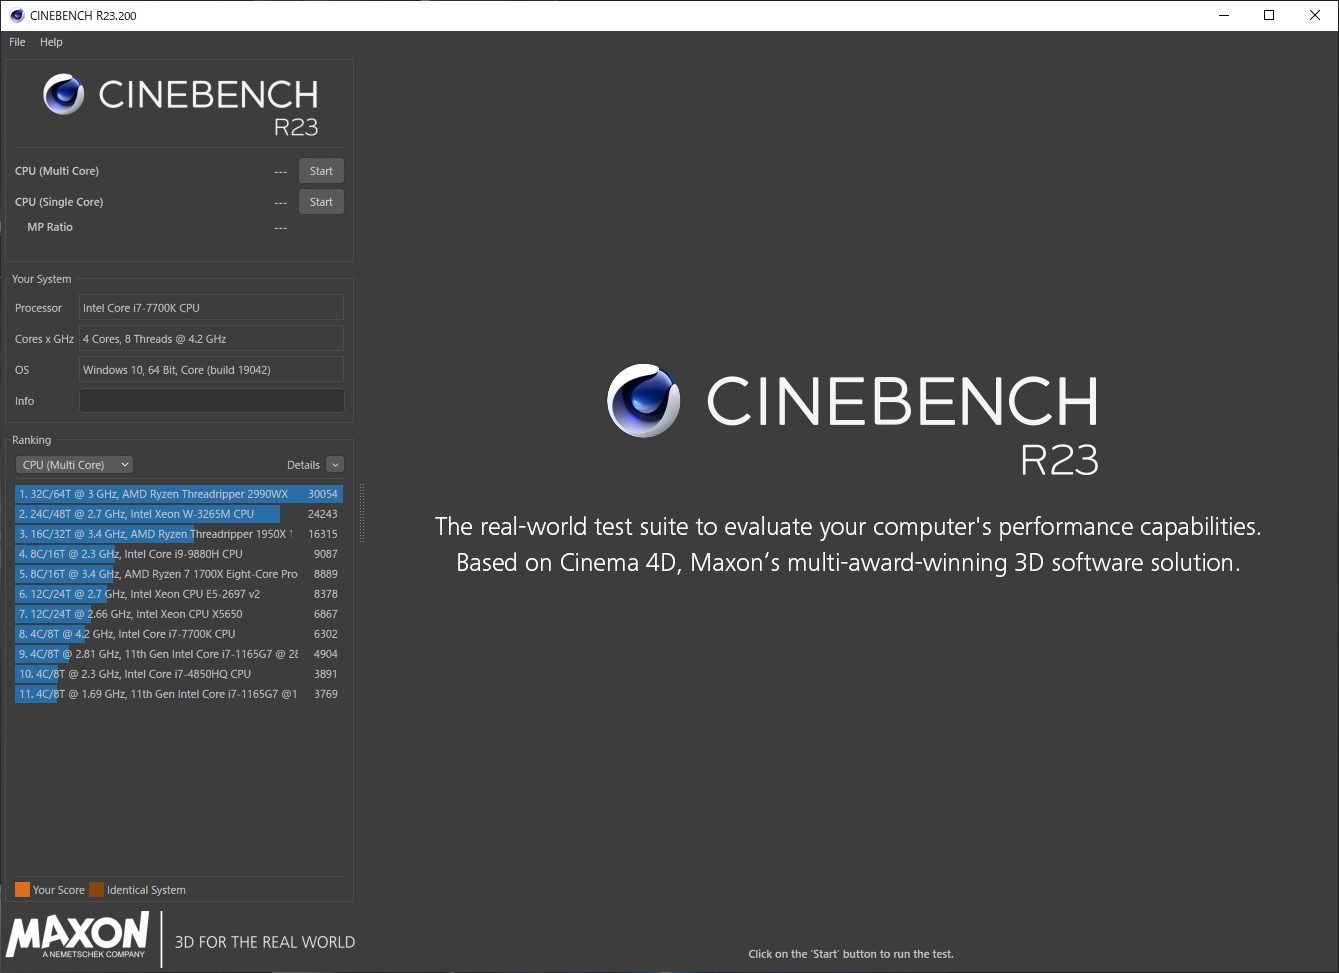
Task: Click the Info input field
Action: coord(211,401)
